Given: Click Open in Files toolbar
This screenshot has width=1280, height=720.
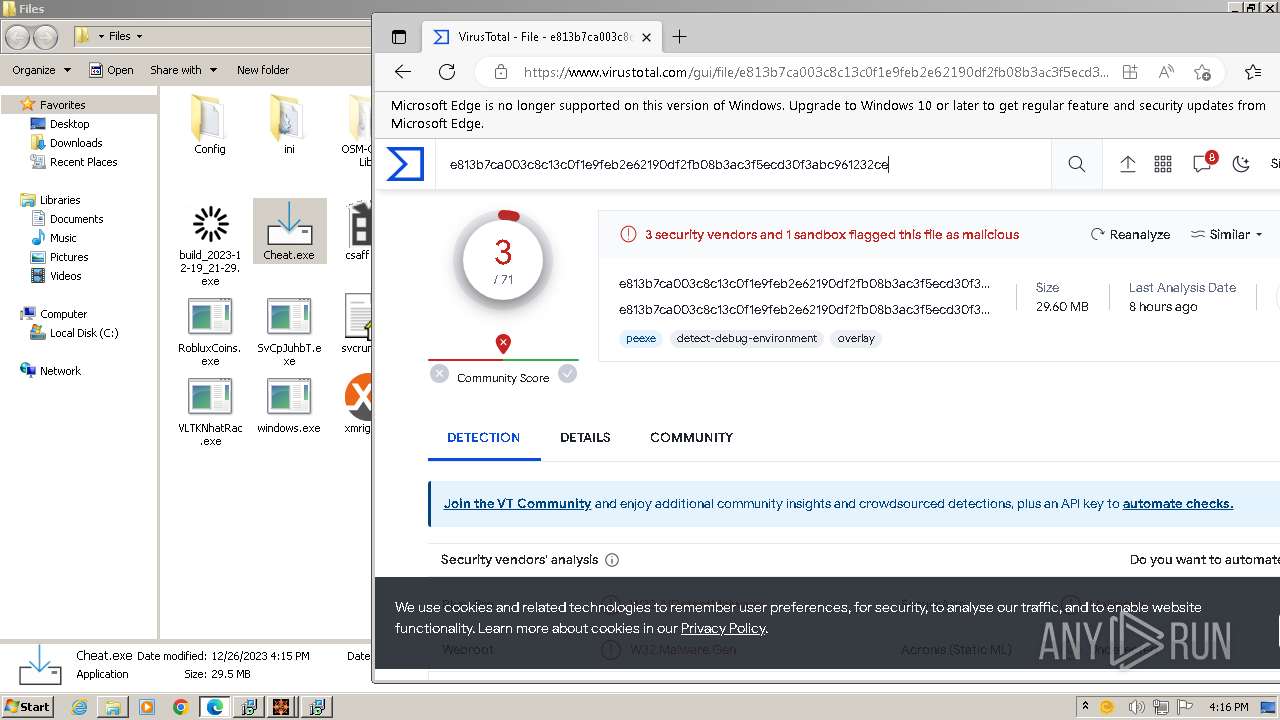Looking at the screenshot, I should [111, 70].
